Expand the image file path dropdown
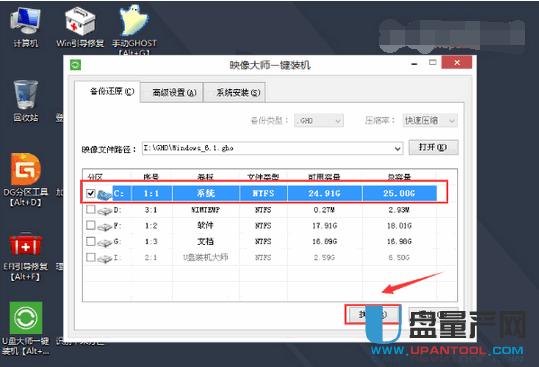 click(397, 149)
